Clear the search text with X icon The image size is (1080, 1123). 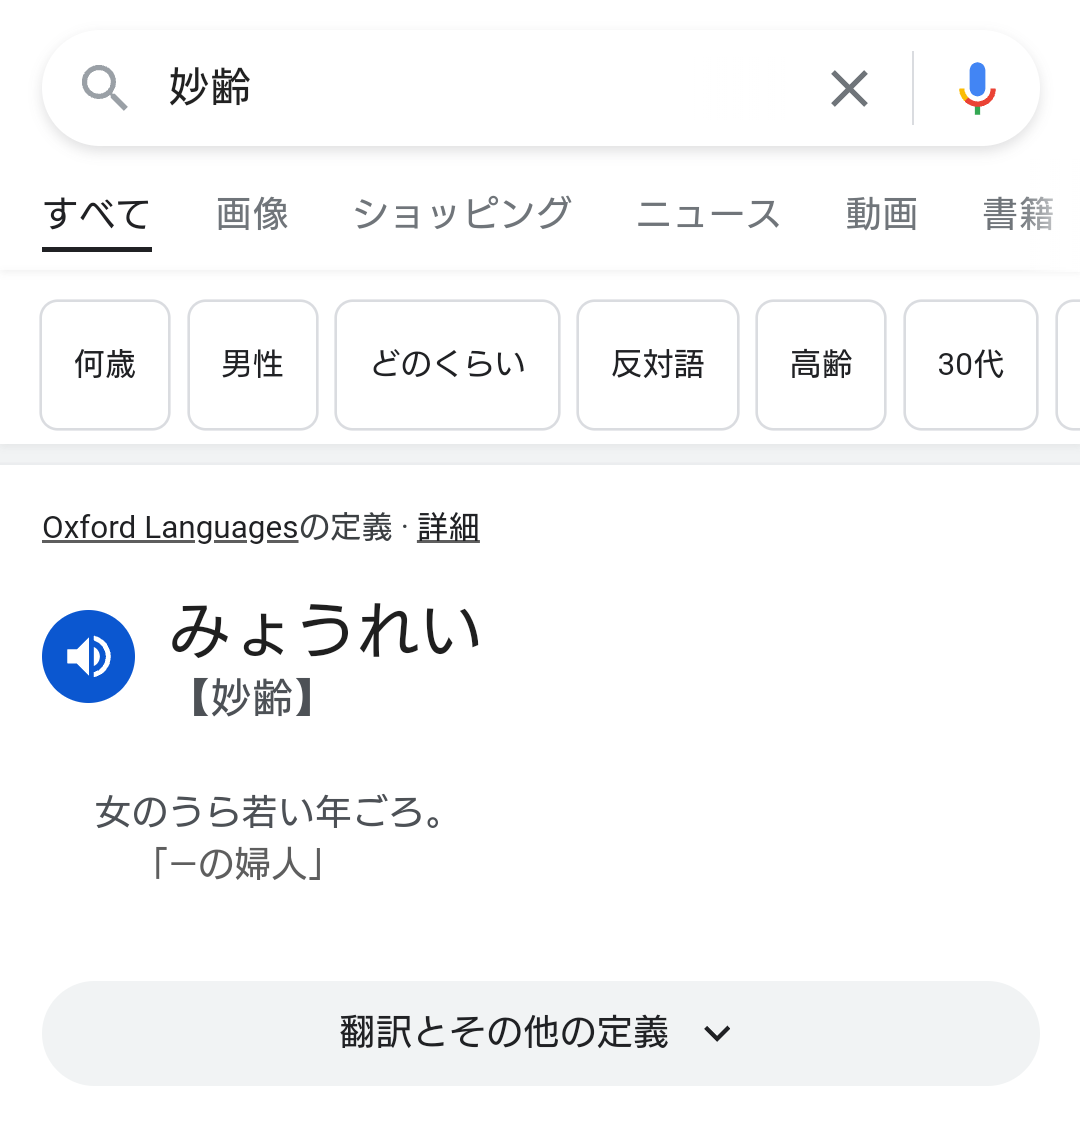click(849, 89)
